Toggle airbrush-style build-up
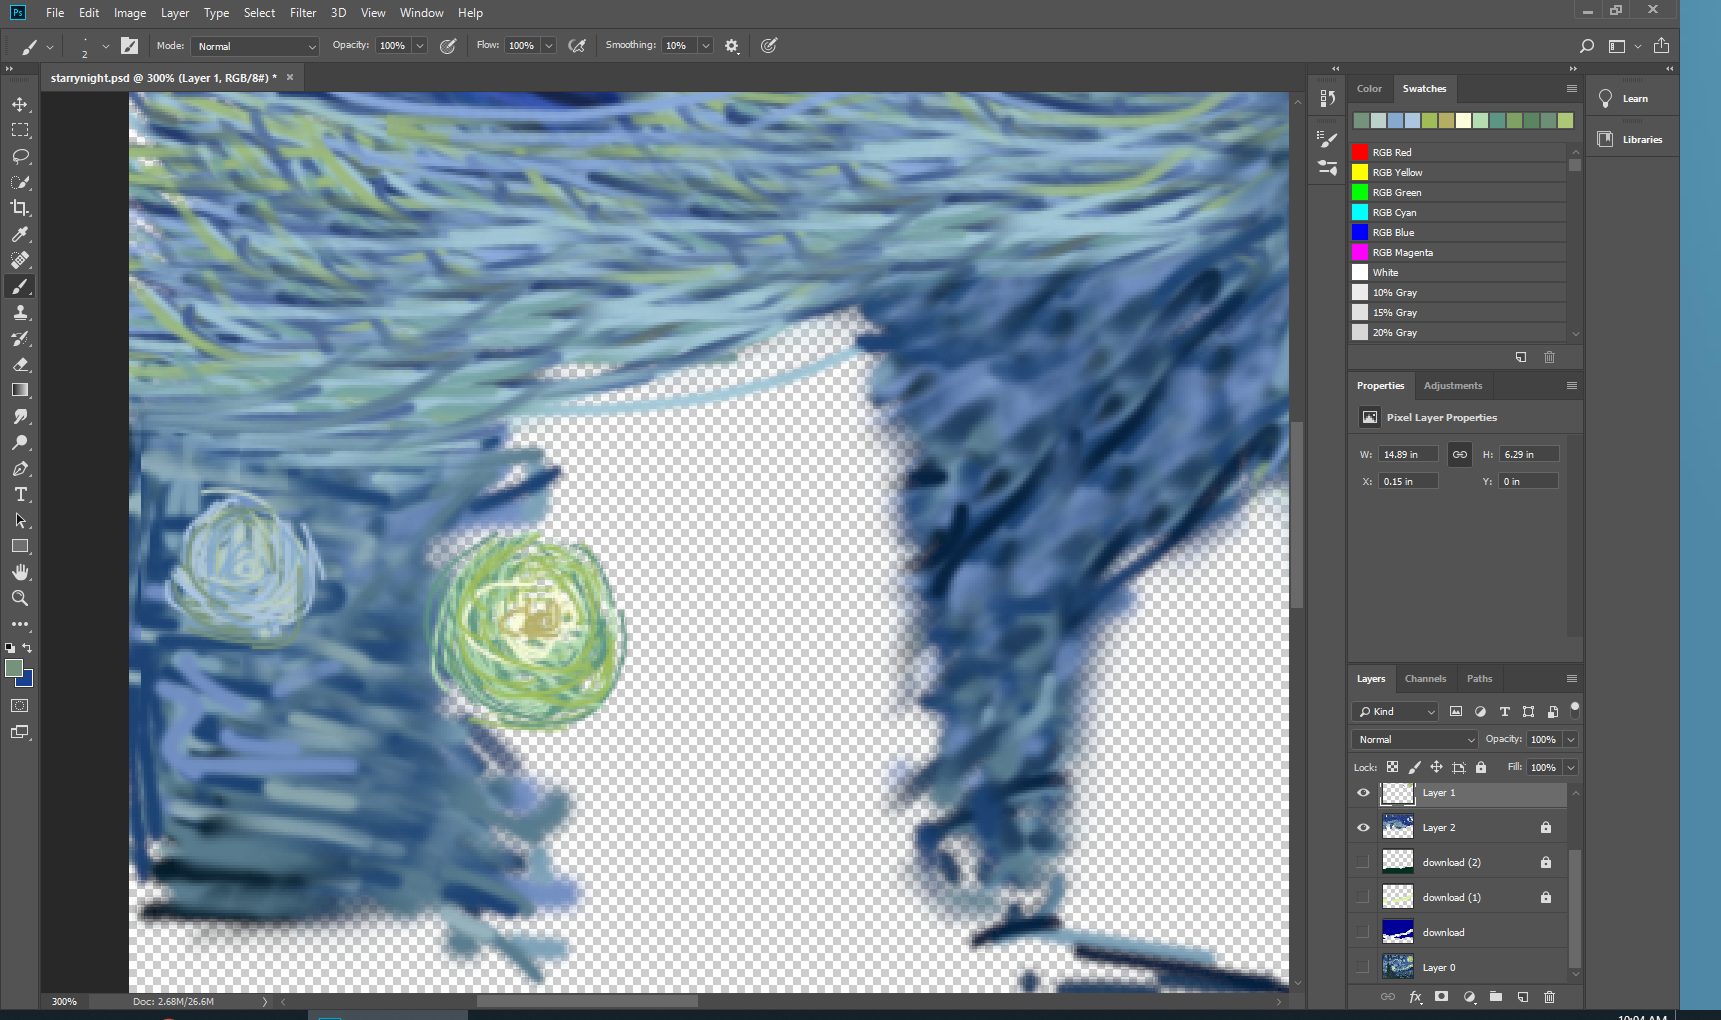This screenshot has width=1721, height=1020. (577, 46)
